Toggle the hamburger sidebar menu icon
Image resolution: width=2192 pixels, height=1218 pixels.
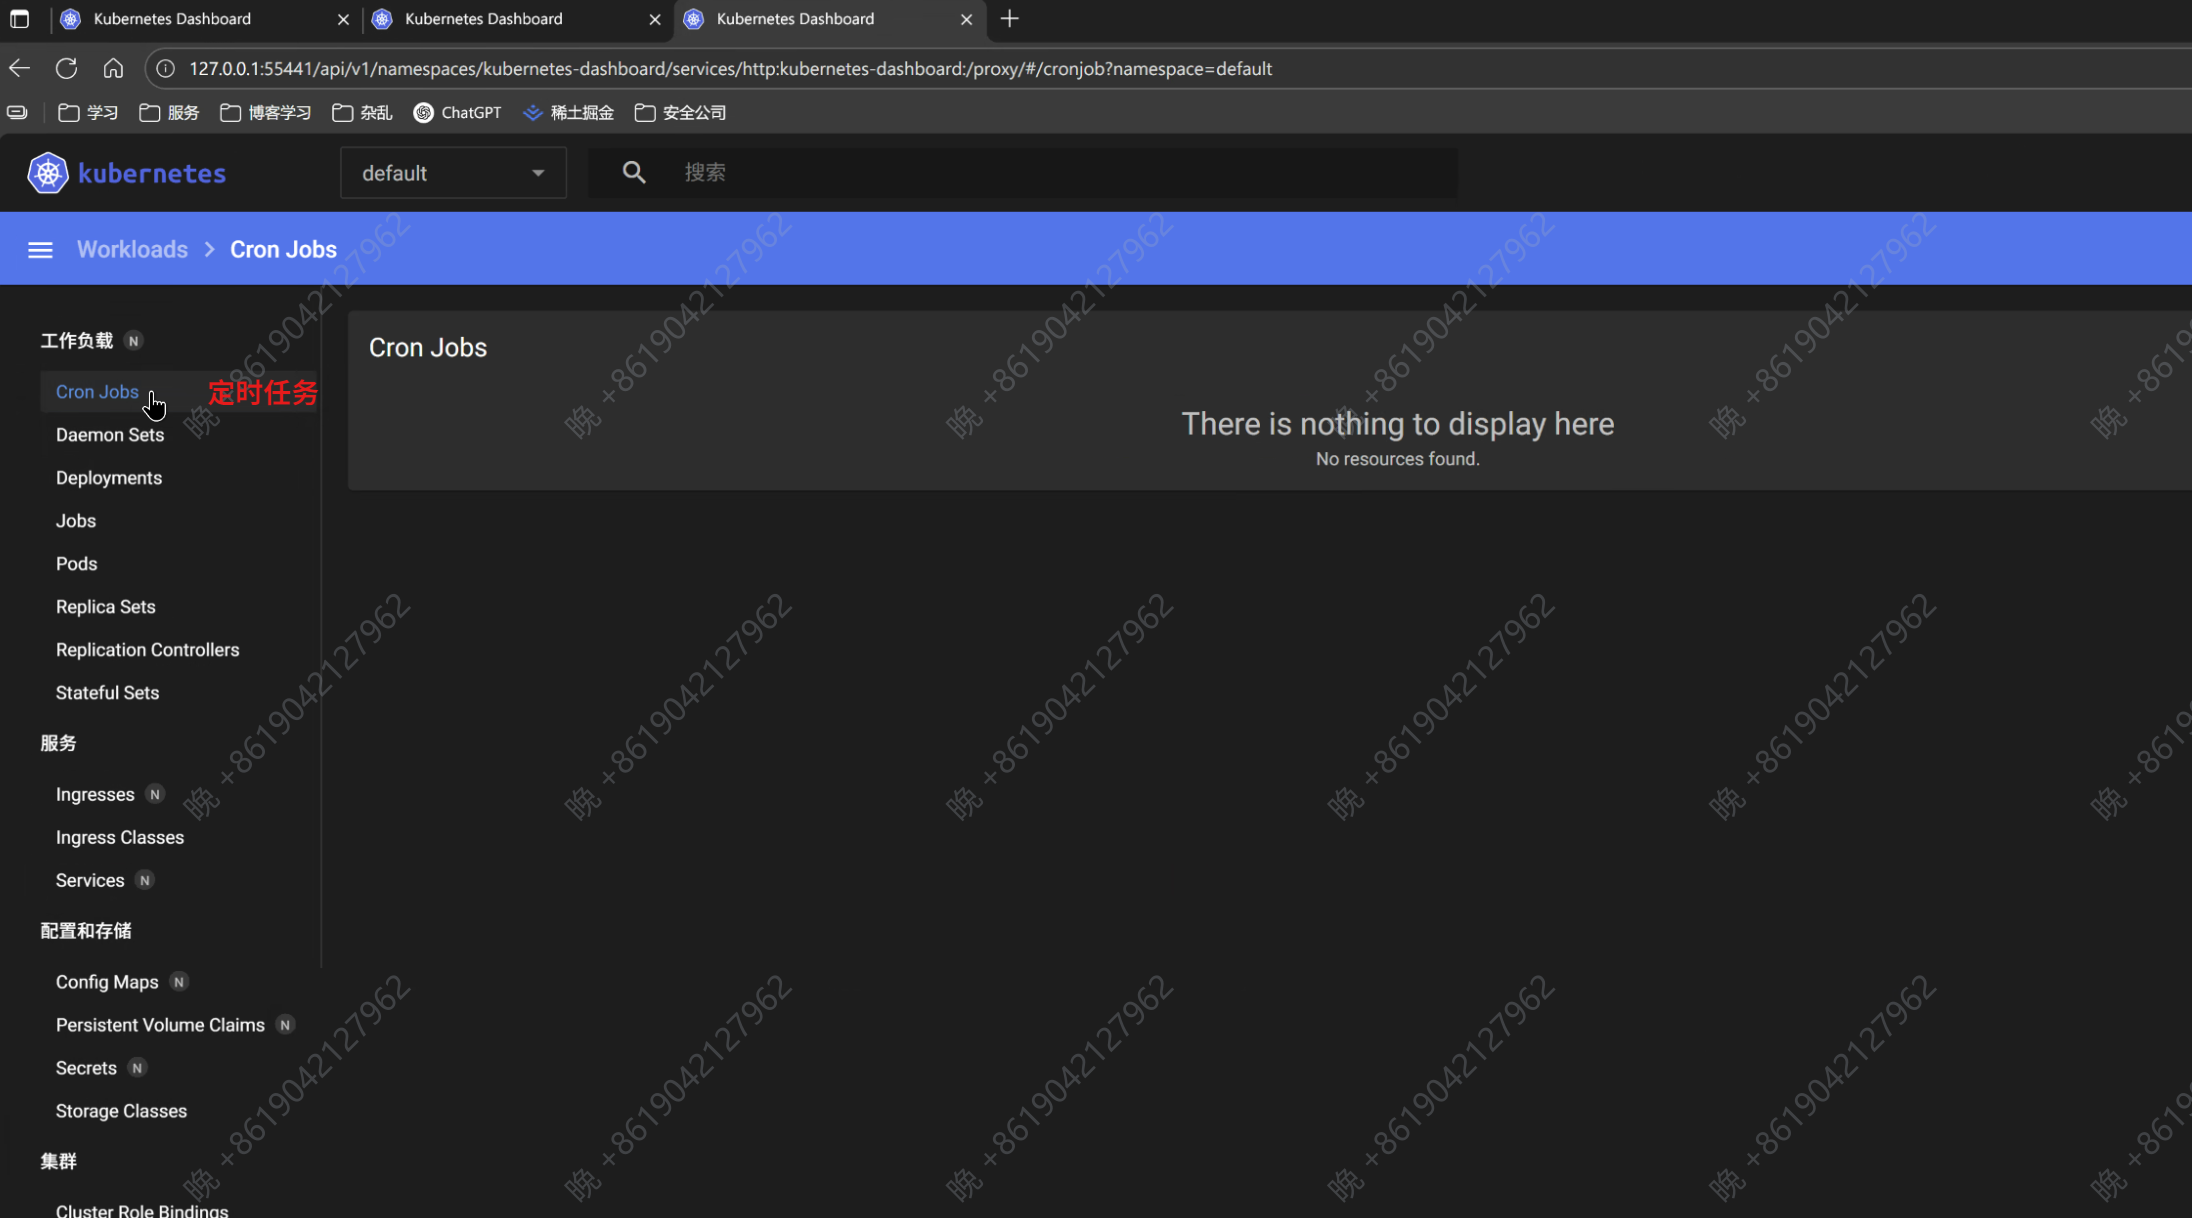tap(40, 250)
